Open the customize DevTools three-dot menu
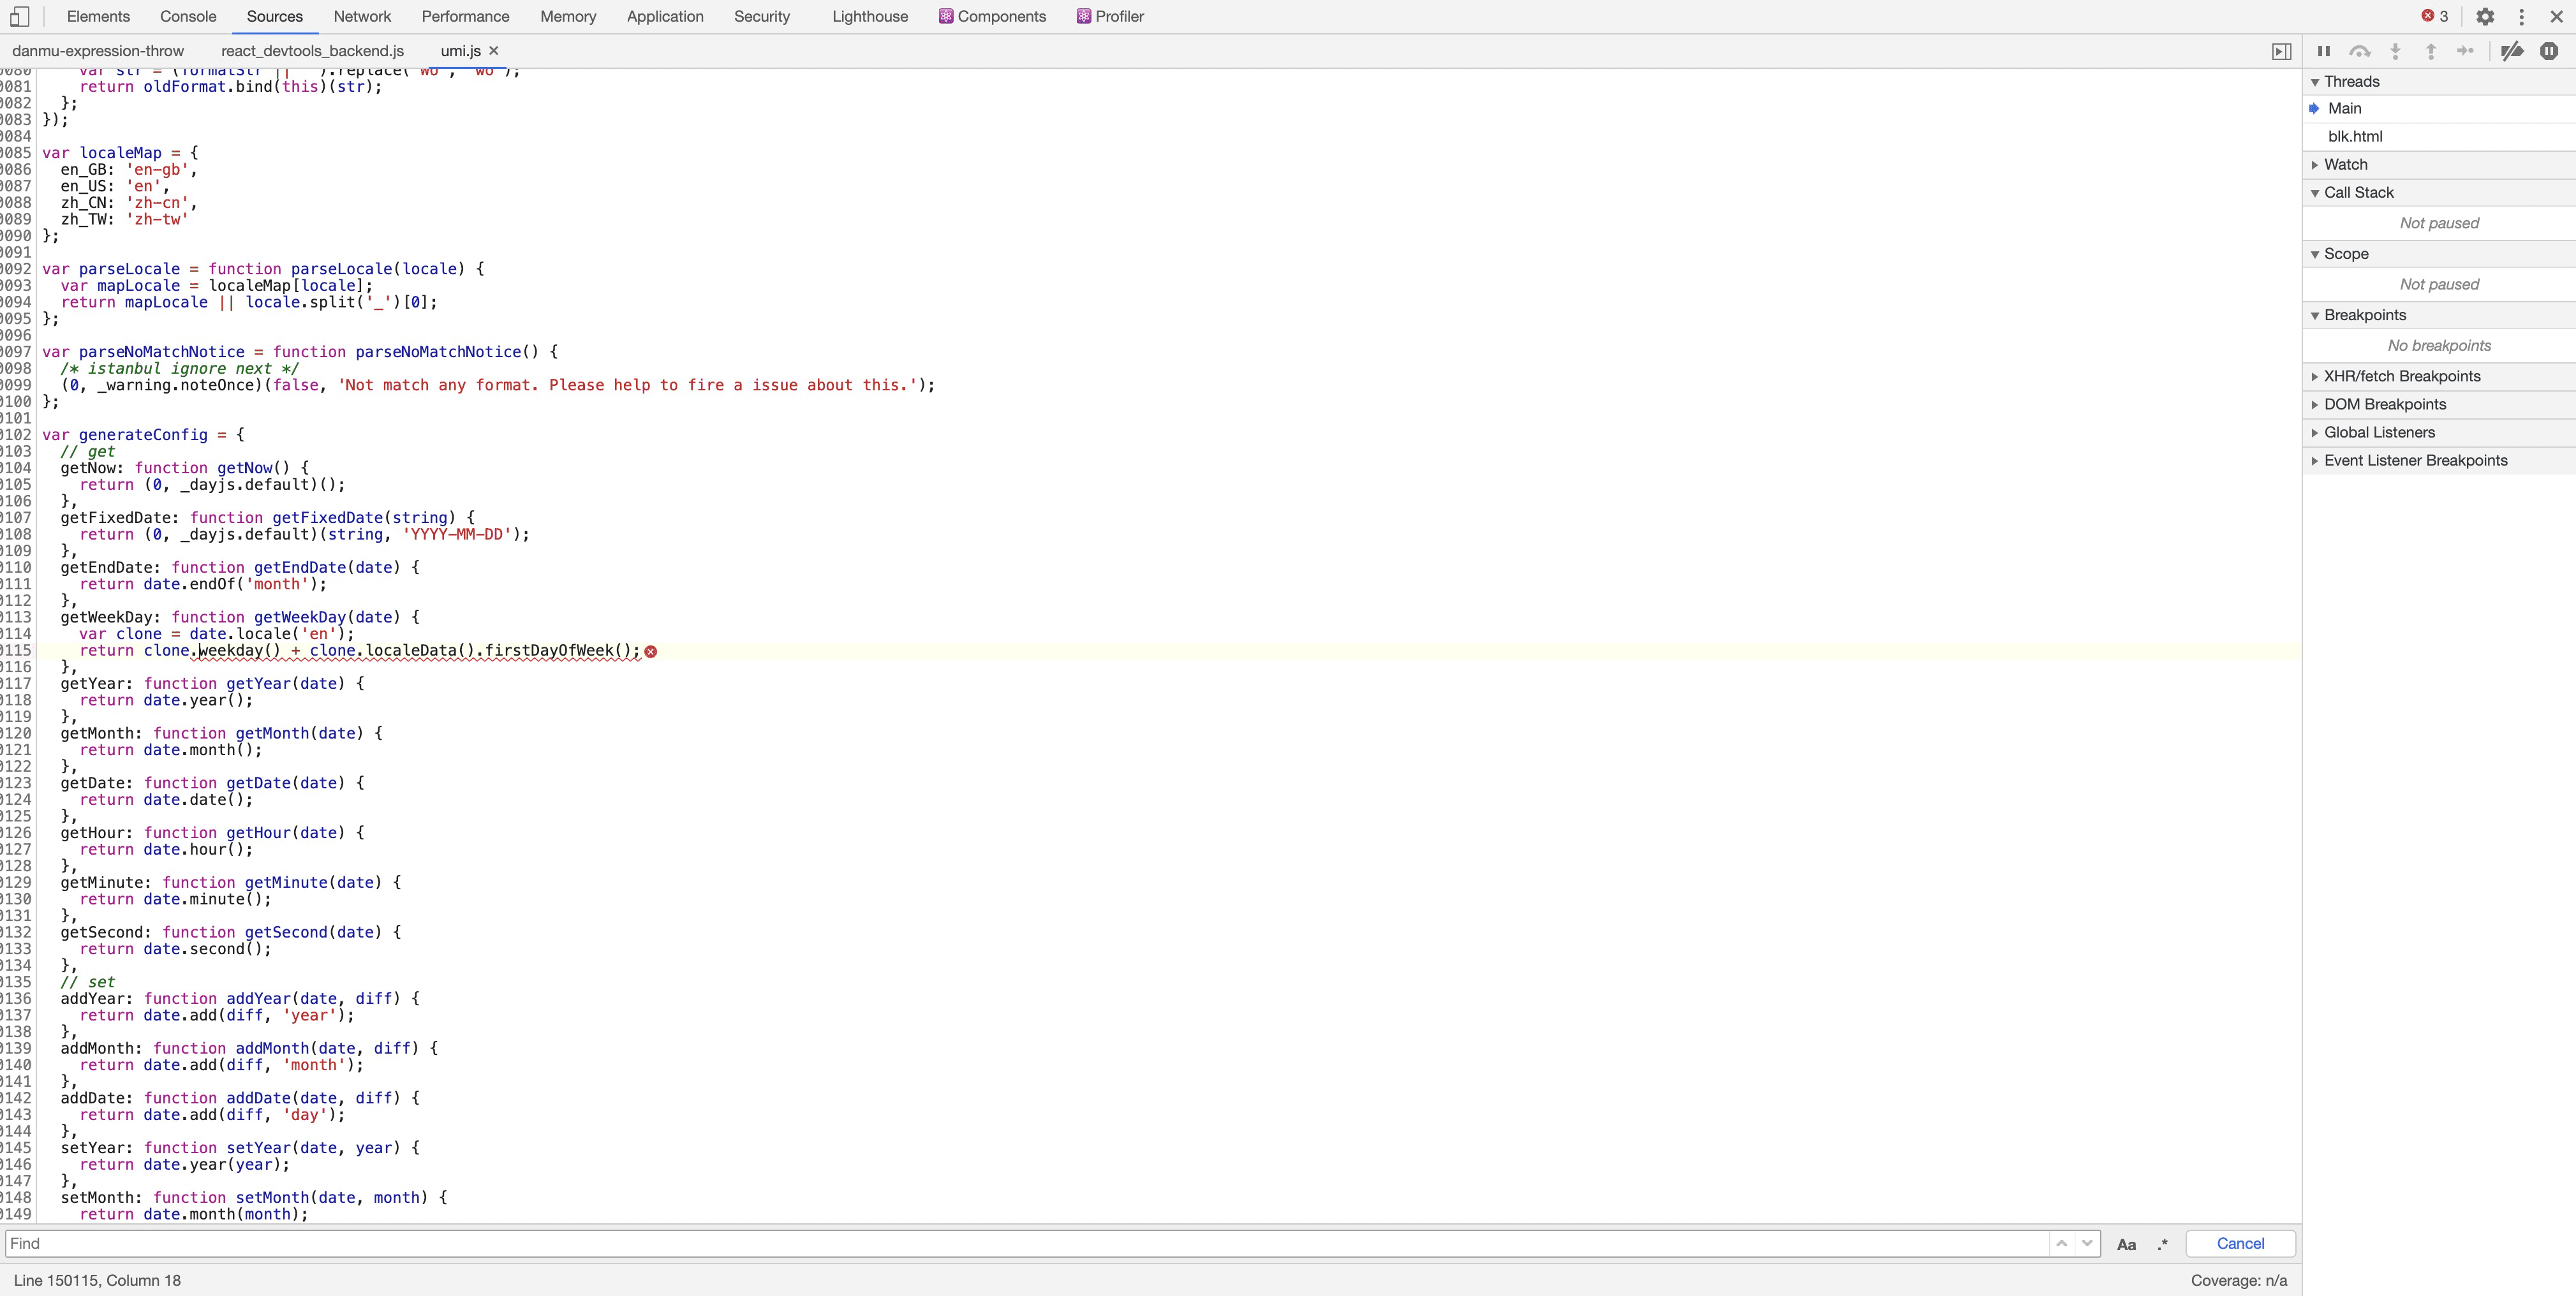The image size is (2576, 1296). point(2521,16)
